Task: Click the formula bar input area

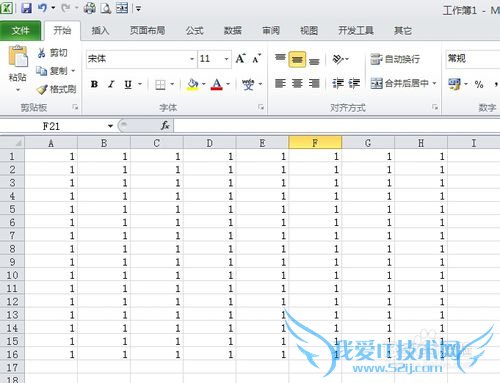Action: tap(337, 126)
